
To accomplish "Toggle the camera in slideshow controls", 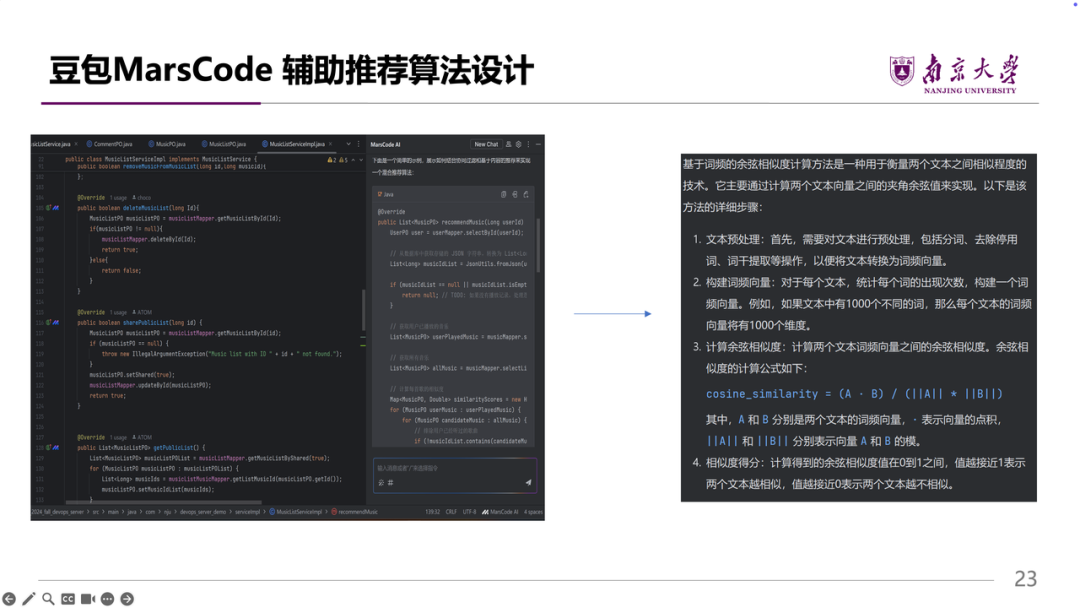I will (87, 599).
